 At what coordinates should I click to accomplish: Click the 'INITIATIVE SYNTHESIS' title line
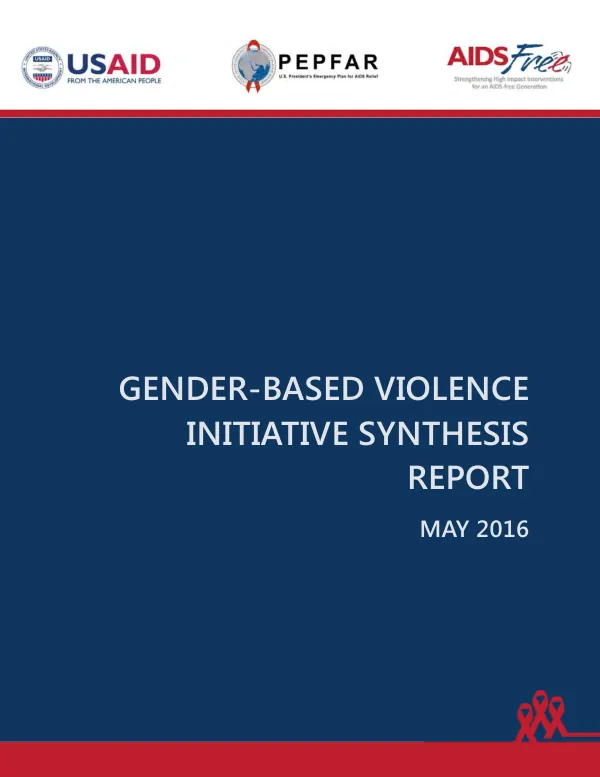(x=357, y=433)
